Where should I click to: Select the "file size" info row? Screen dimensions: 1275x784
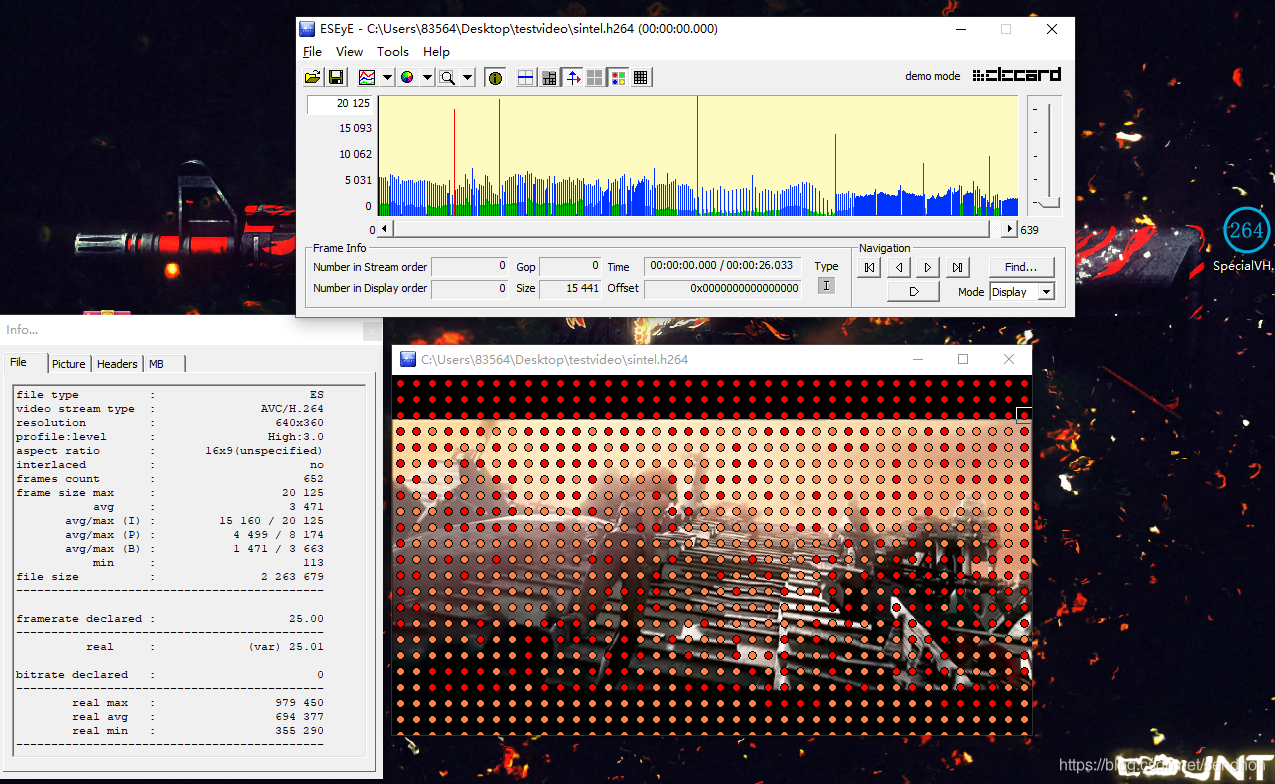170,577
